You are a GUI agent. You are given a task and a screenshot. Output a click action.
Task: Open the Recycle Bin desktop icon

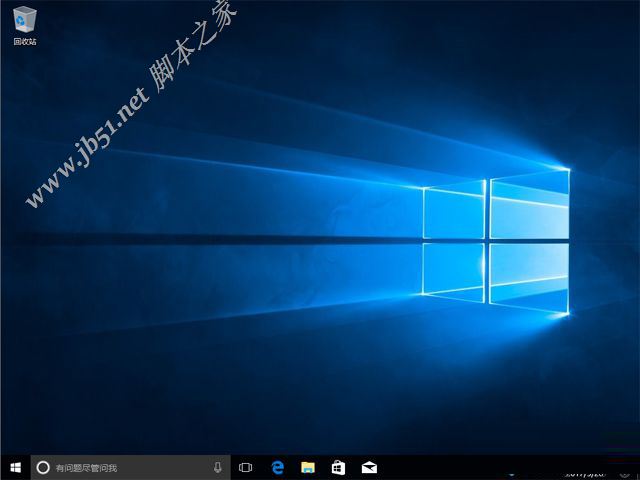click(x=25, y=25)
